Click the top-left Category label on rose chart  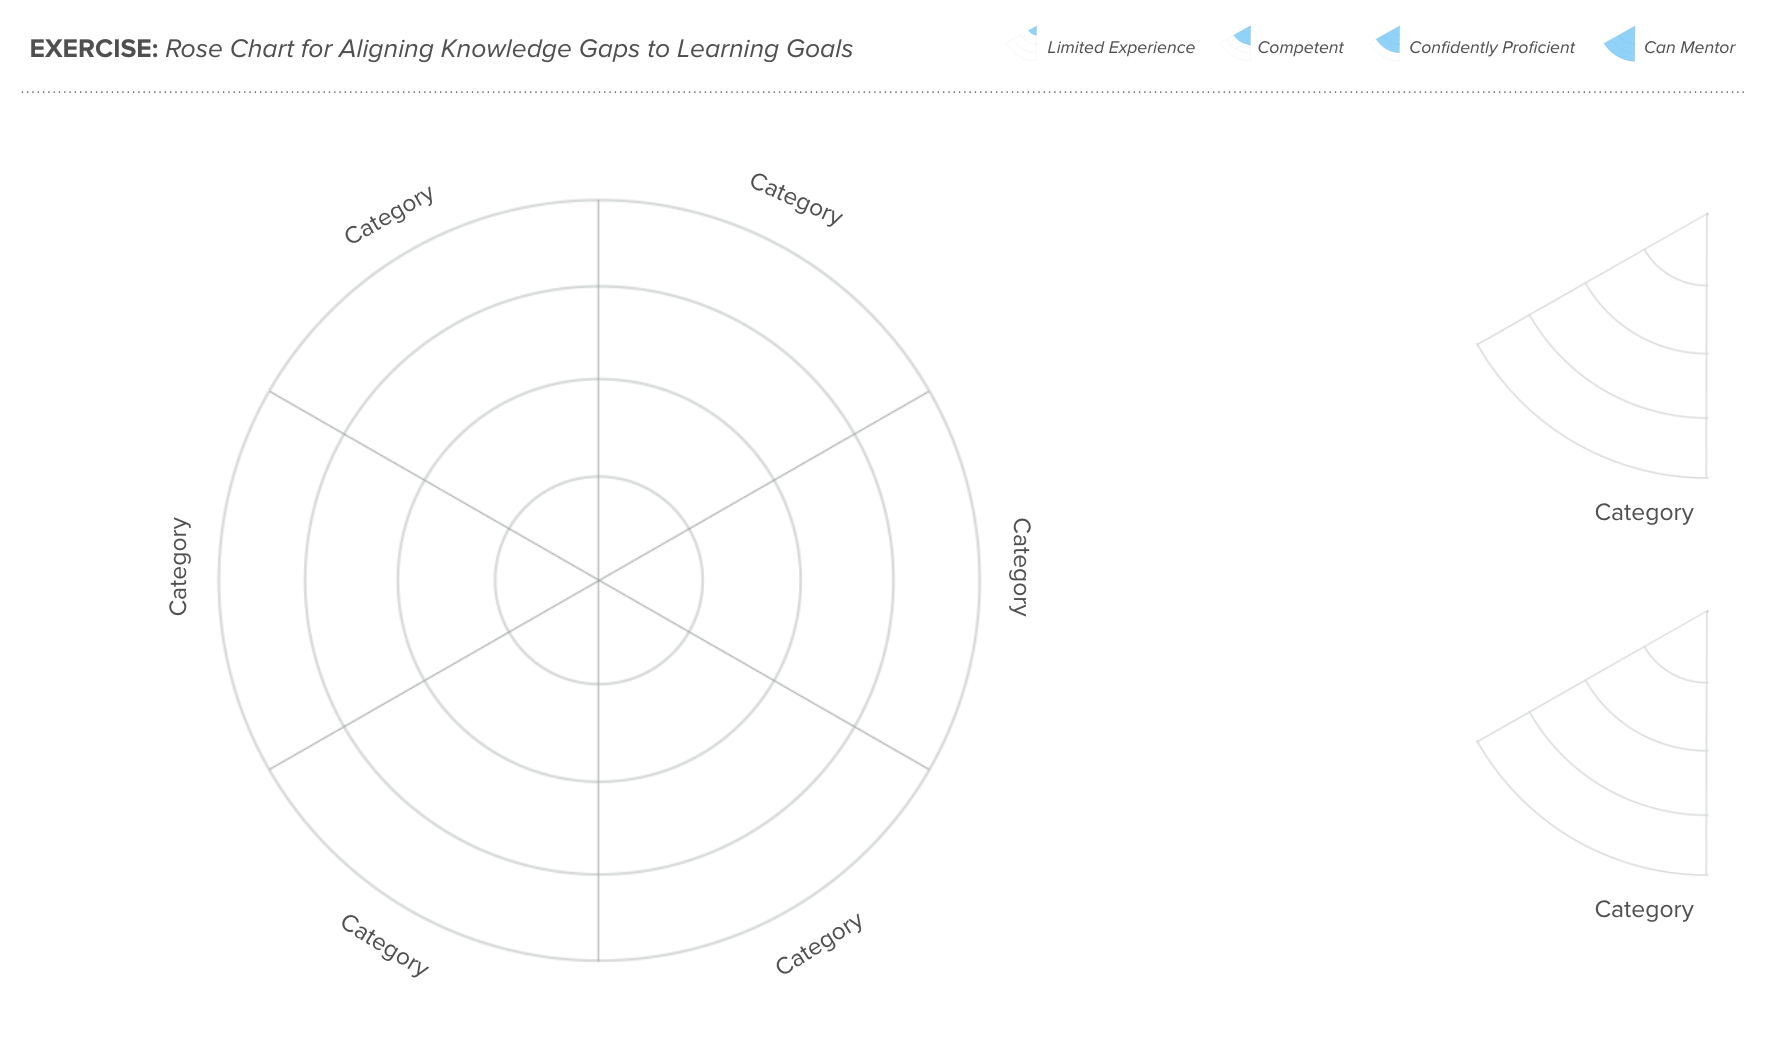pos(390,214)
